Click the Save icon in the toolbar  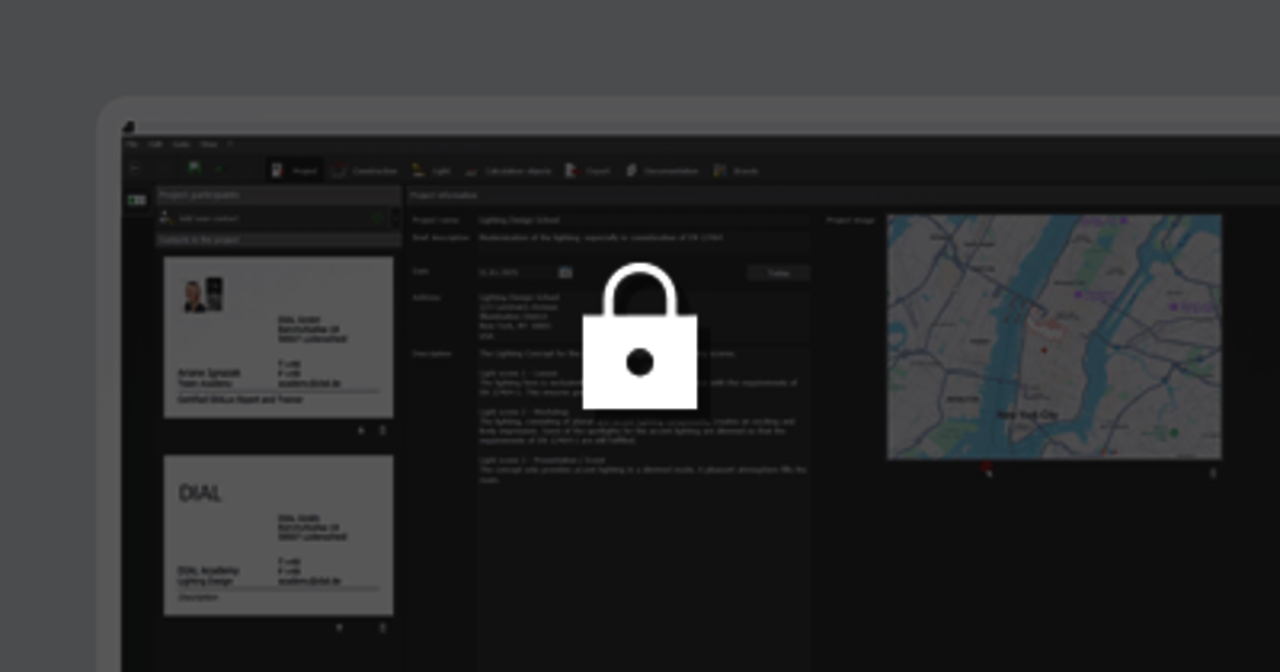pyautogui.click(x=195, y=170)
